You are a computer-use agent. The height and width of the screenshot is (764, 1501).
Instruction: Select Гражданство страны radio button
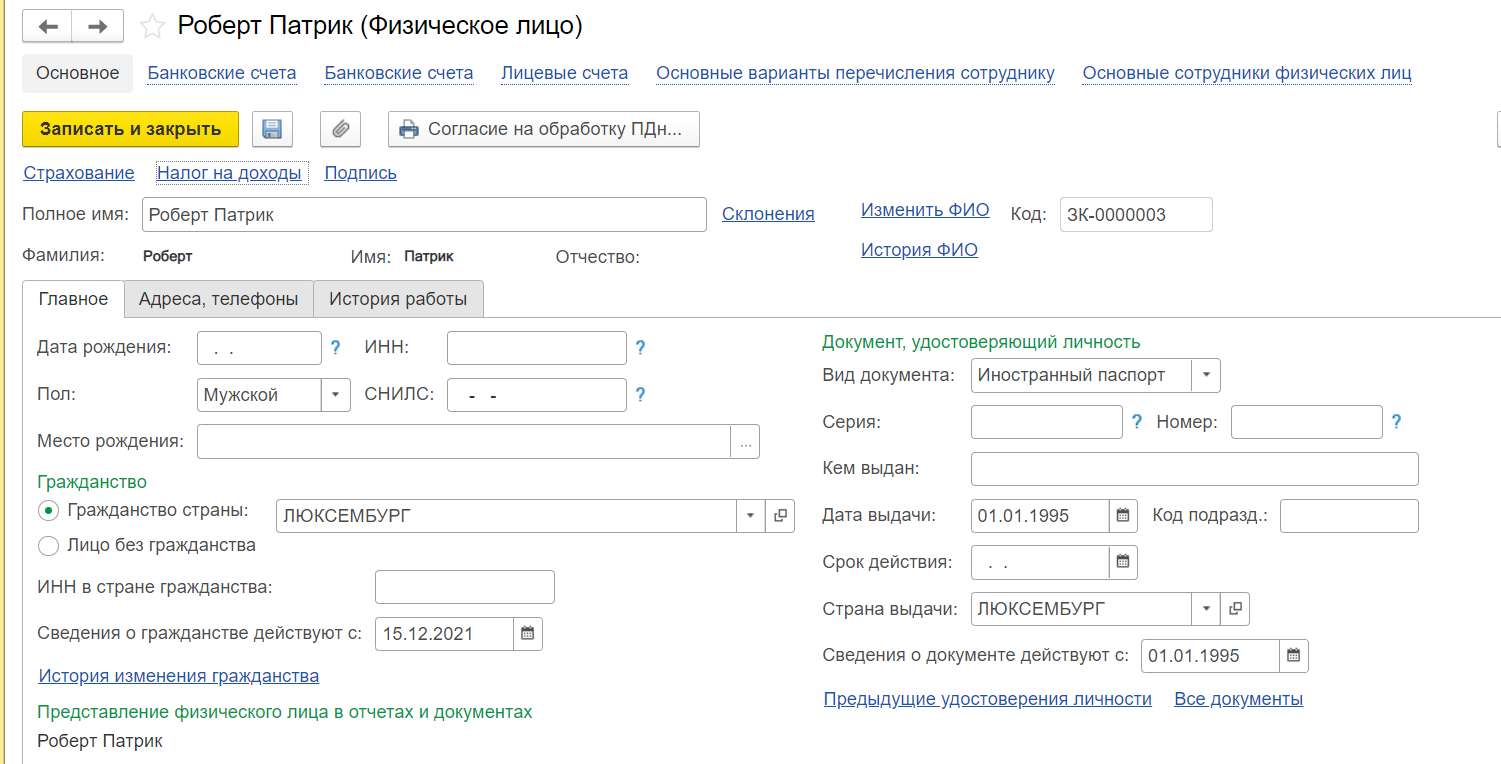point(48,511)
